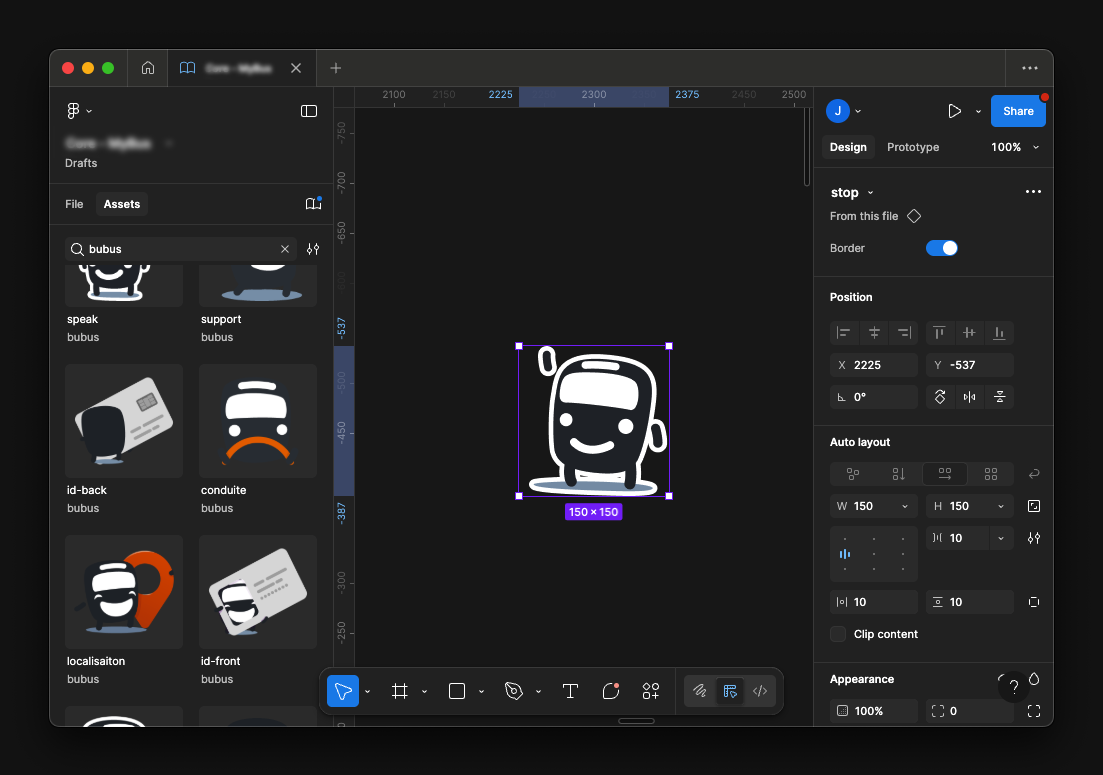Open asset search filter settings icon

pos(313,249)
